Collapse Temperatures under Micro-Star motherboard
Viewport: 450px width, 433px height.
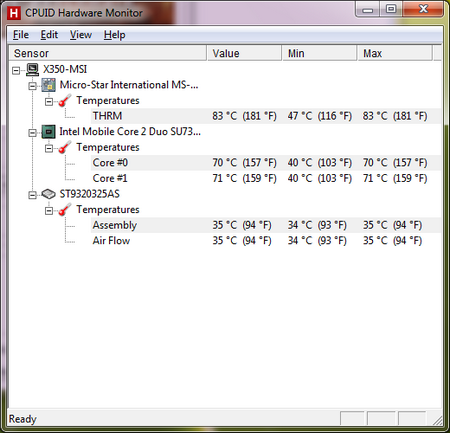pos(49,102)
